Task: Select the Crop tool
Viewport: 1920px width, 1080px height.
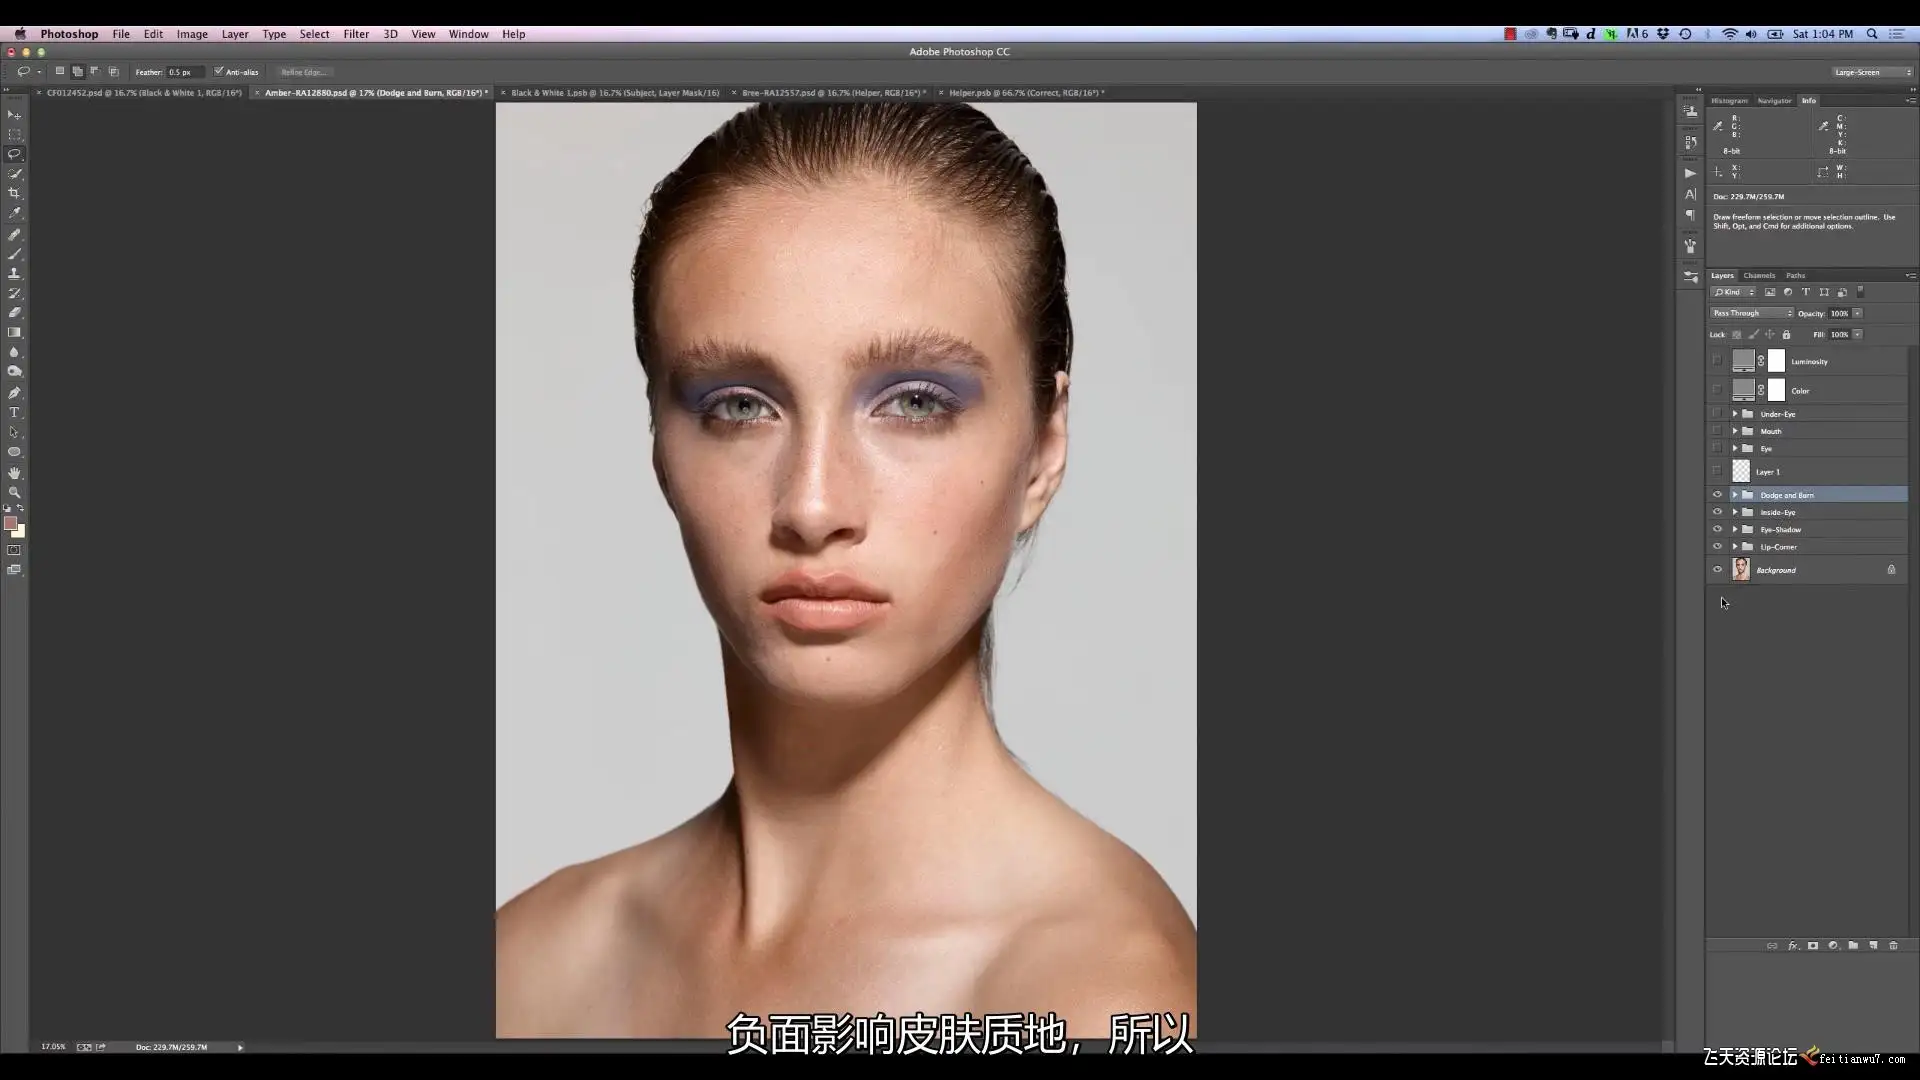Action: coord(14,193)
